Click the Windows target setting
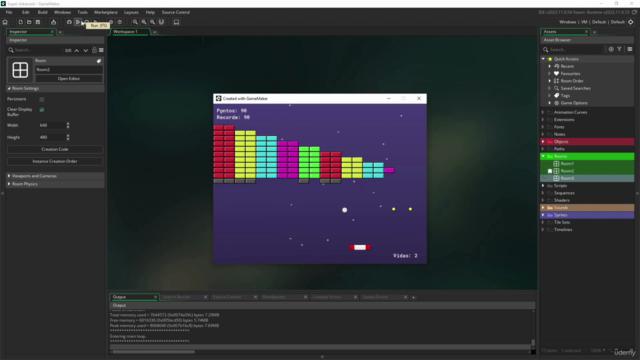 567,22
